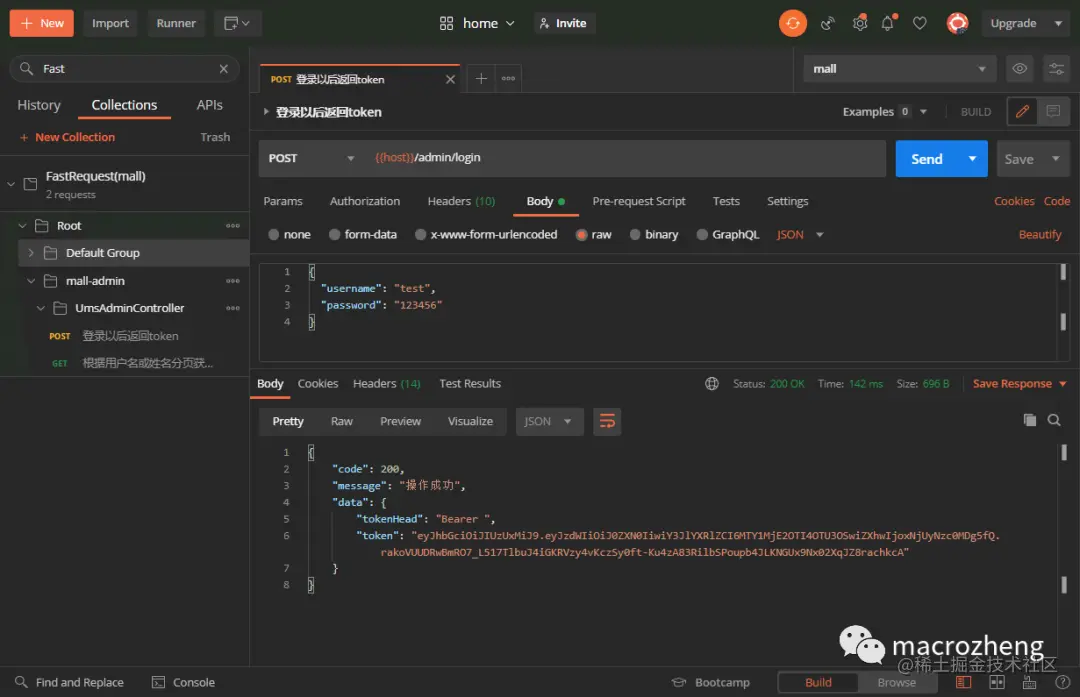
Task: Open the satellite capture requests icon
Action: pyautogui.click(x=828, y=23)
